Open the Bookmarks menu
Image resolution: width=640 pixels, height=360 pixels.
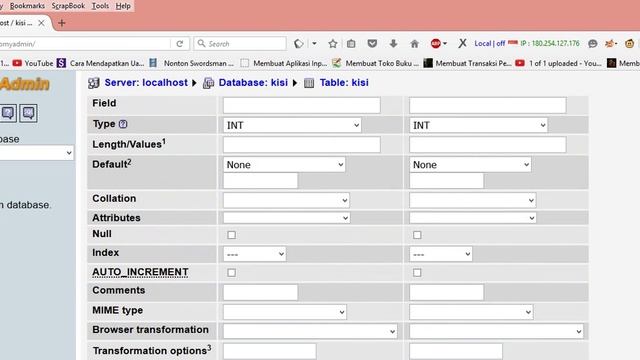tap(27, 6)
